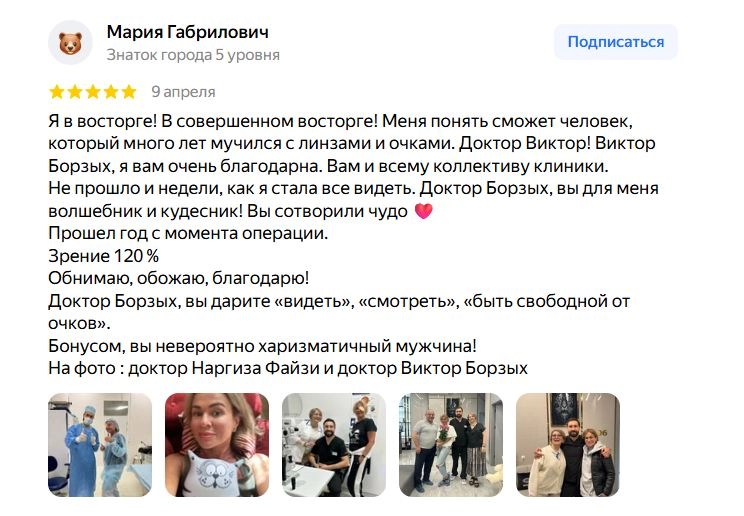Viewport: 744px width, 516px height.
Task: Select the fifth yellow rating star
Action: tap(129, 92)
